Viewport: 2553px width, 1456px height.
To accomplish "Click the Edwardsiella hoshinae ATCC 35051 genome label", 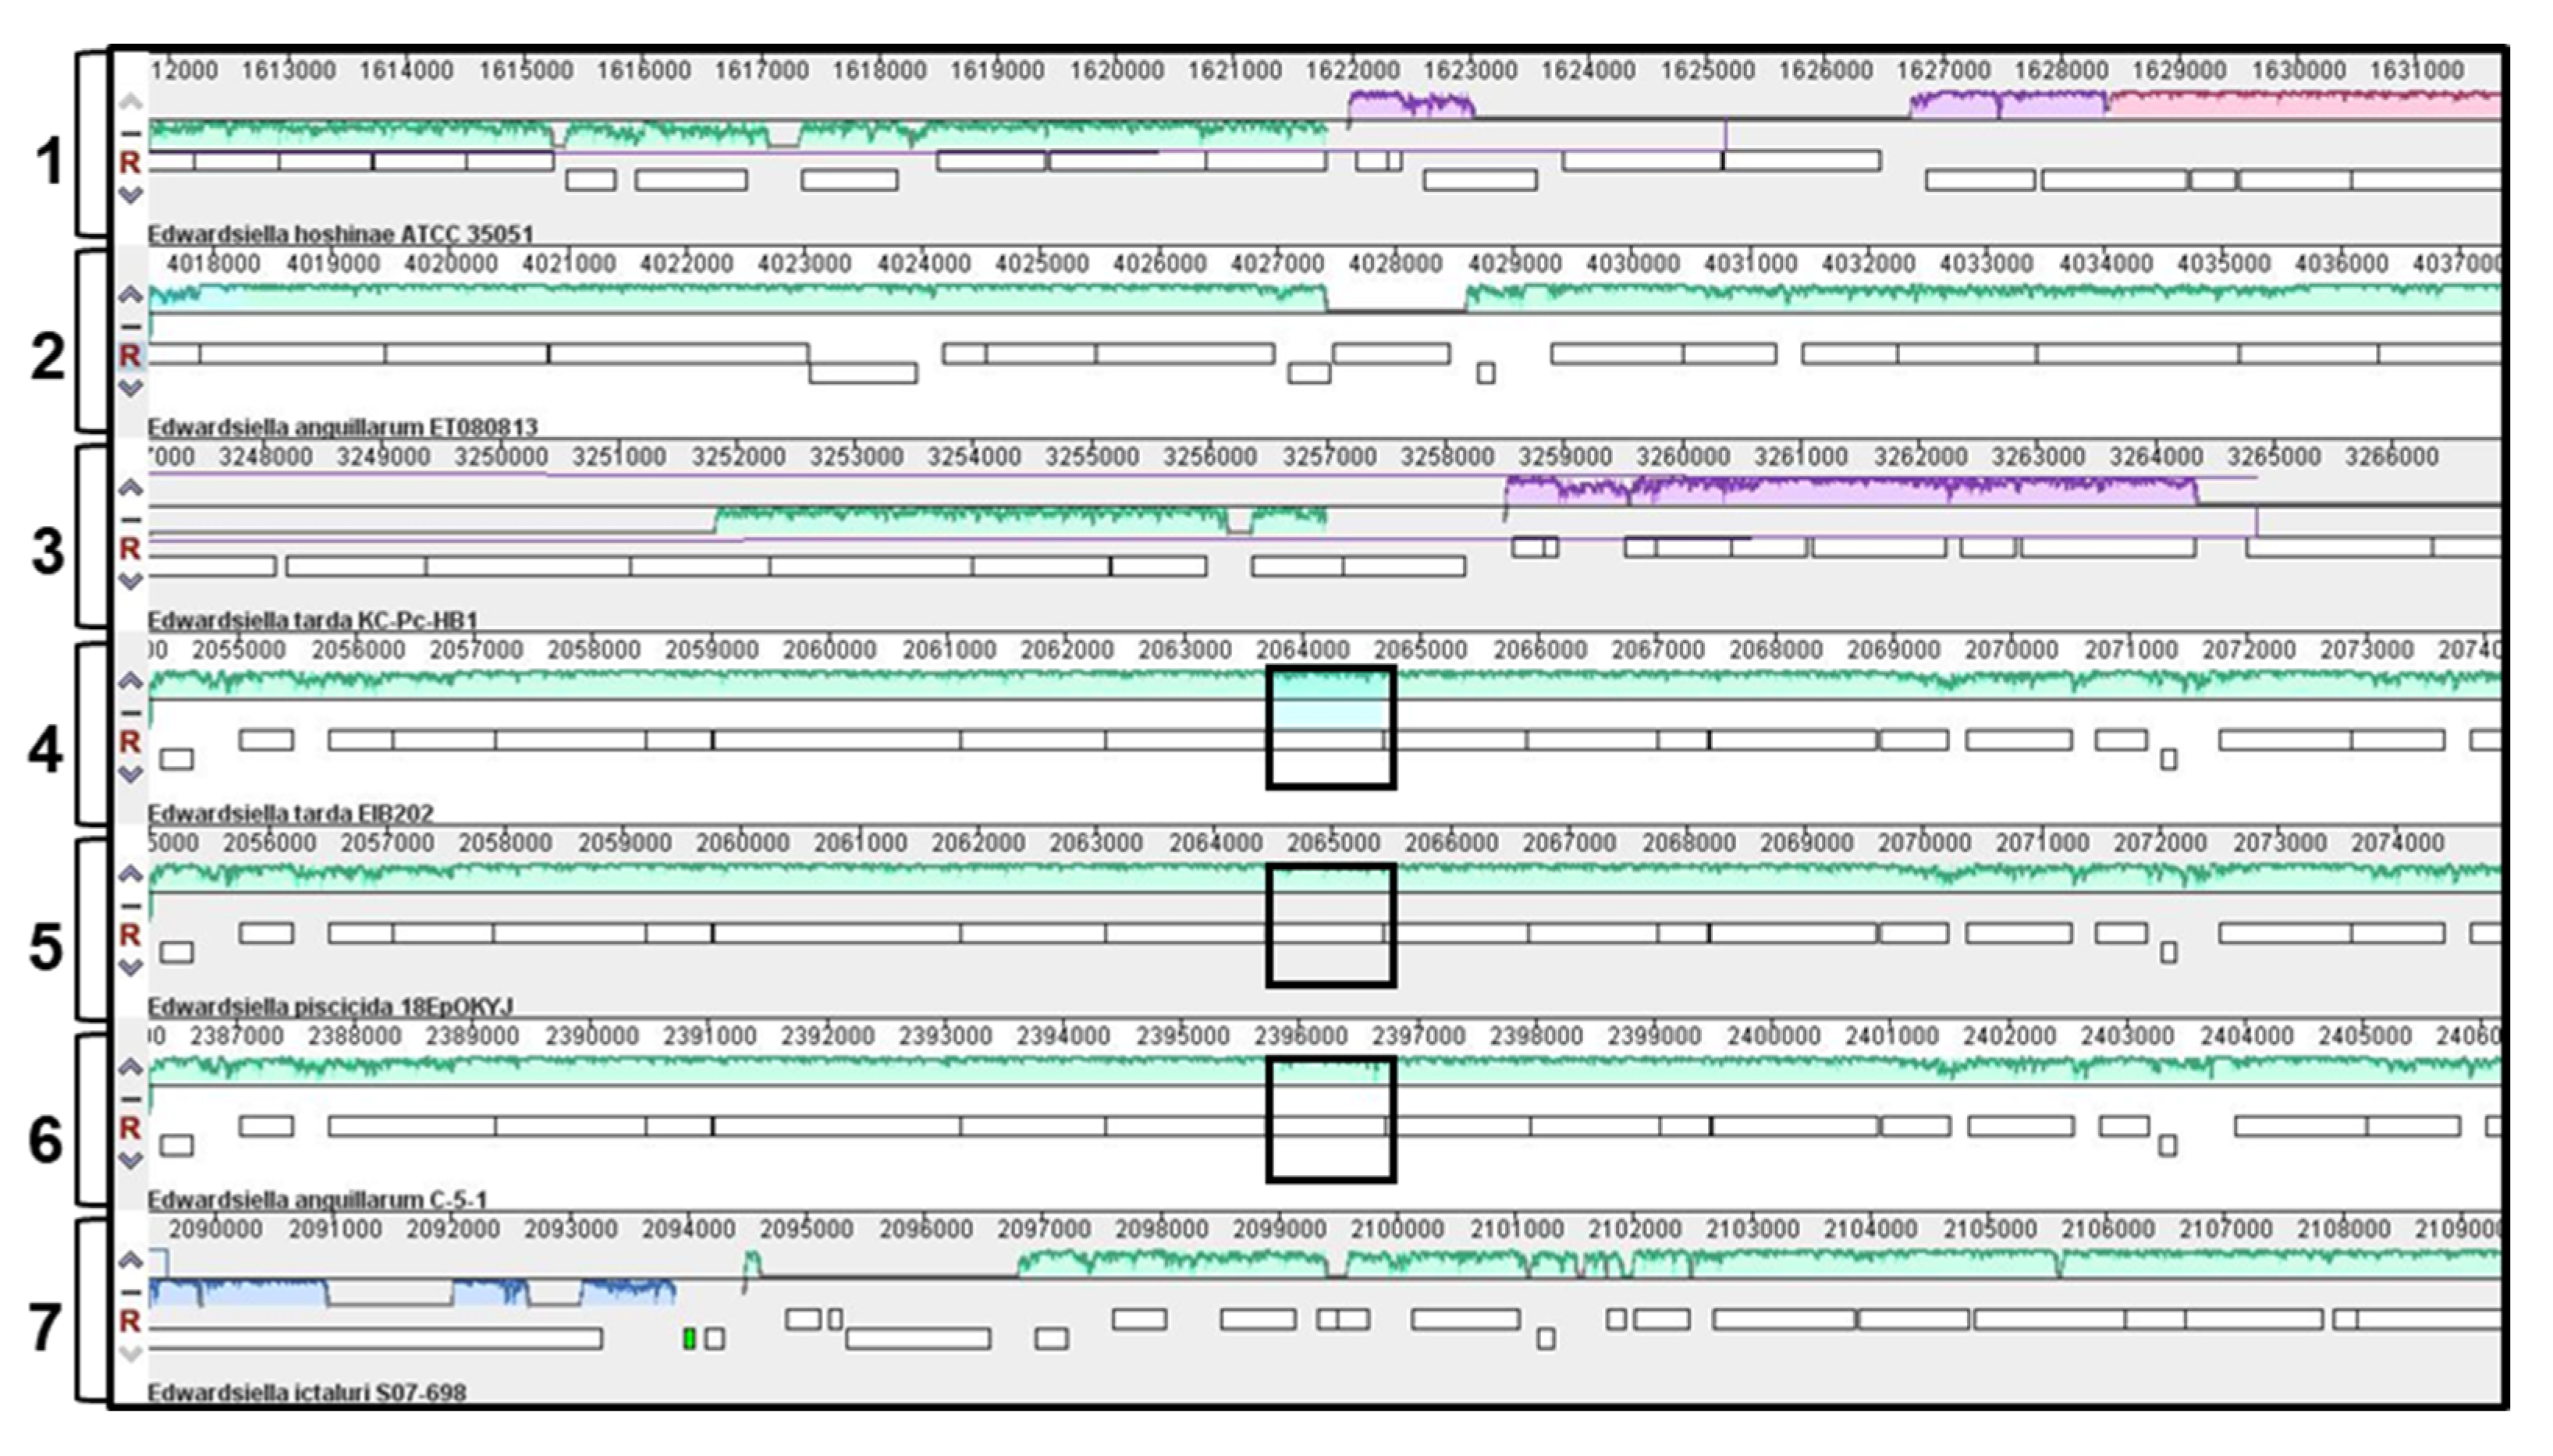I will click(x=340, y=234).
